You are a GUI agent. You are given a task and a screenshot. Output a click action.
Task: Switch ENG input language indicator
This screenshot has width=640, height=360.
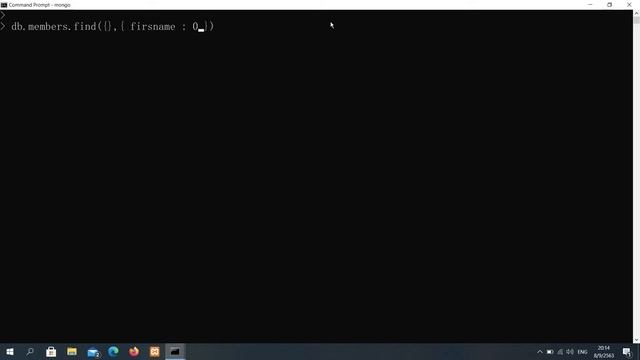coord(582,352)
